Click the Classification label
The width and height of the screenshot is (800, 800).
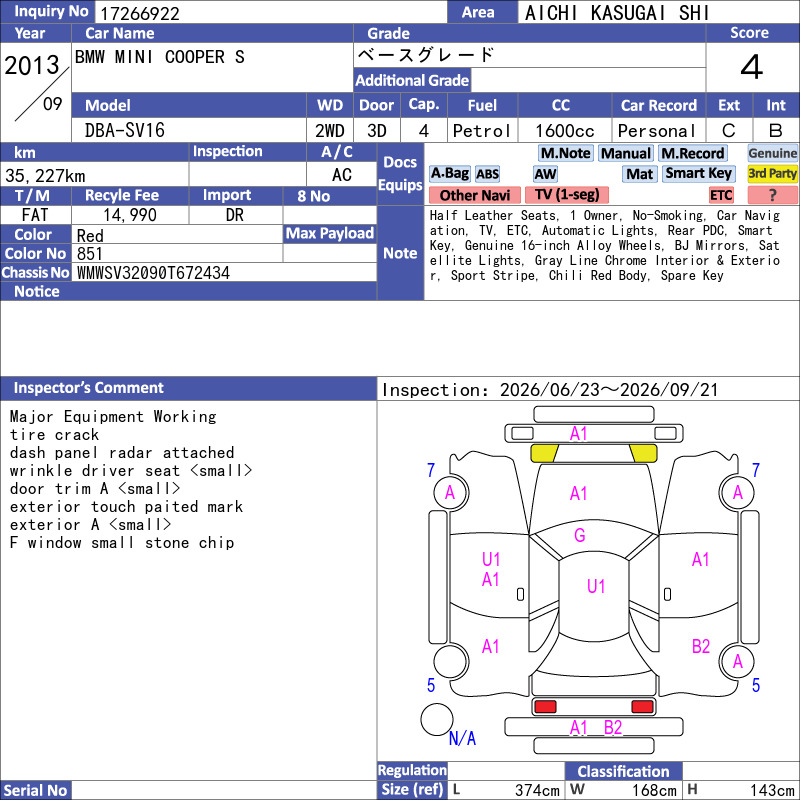pos(623,771)
